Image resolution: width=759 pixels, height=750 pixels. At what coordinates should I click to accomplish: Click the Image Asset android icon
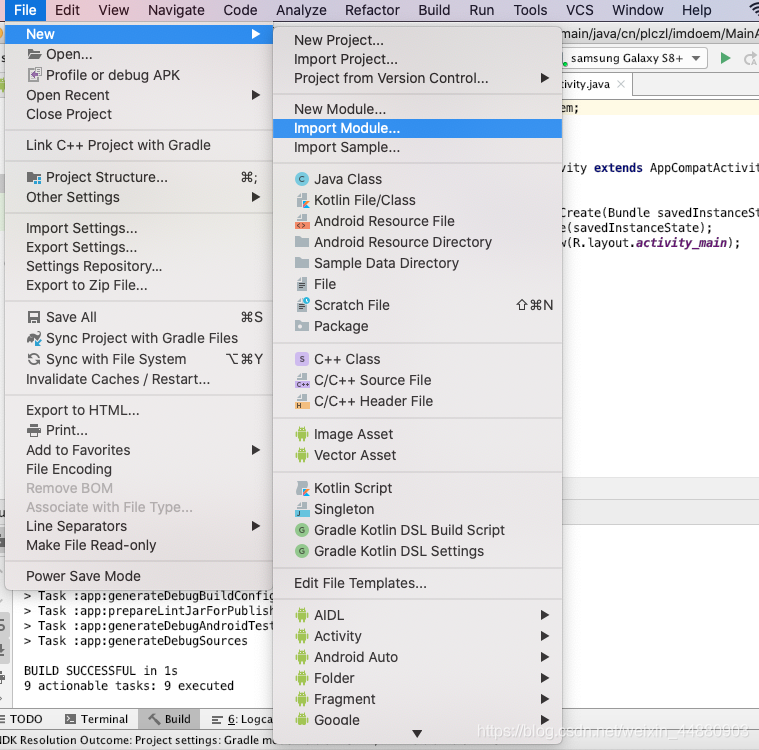tap(302, 434)
